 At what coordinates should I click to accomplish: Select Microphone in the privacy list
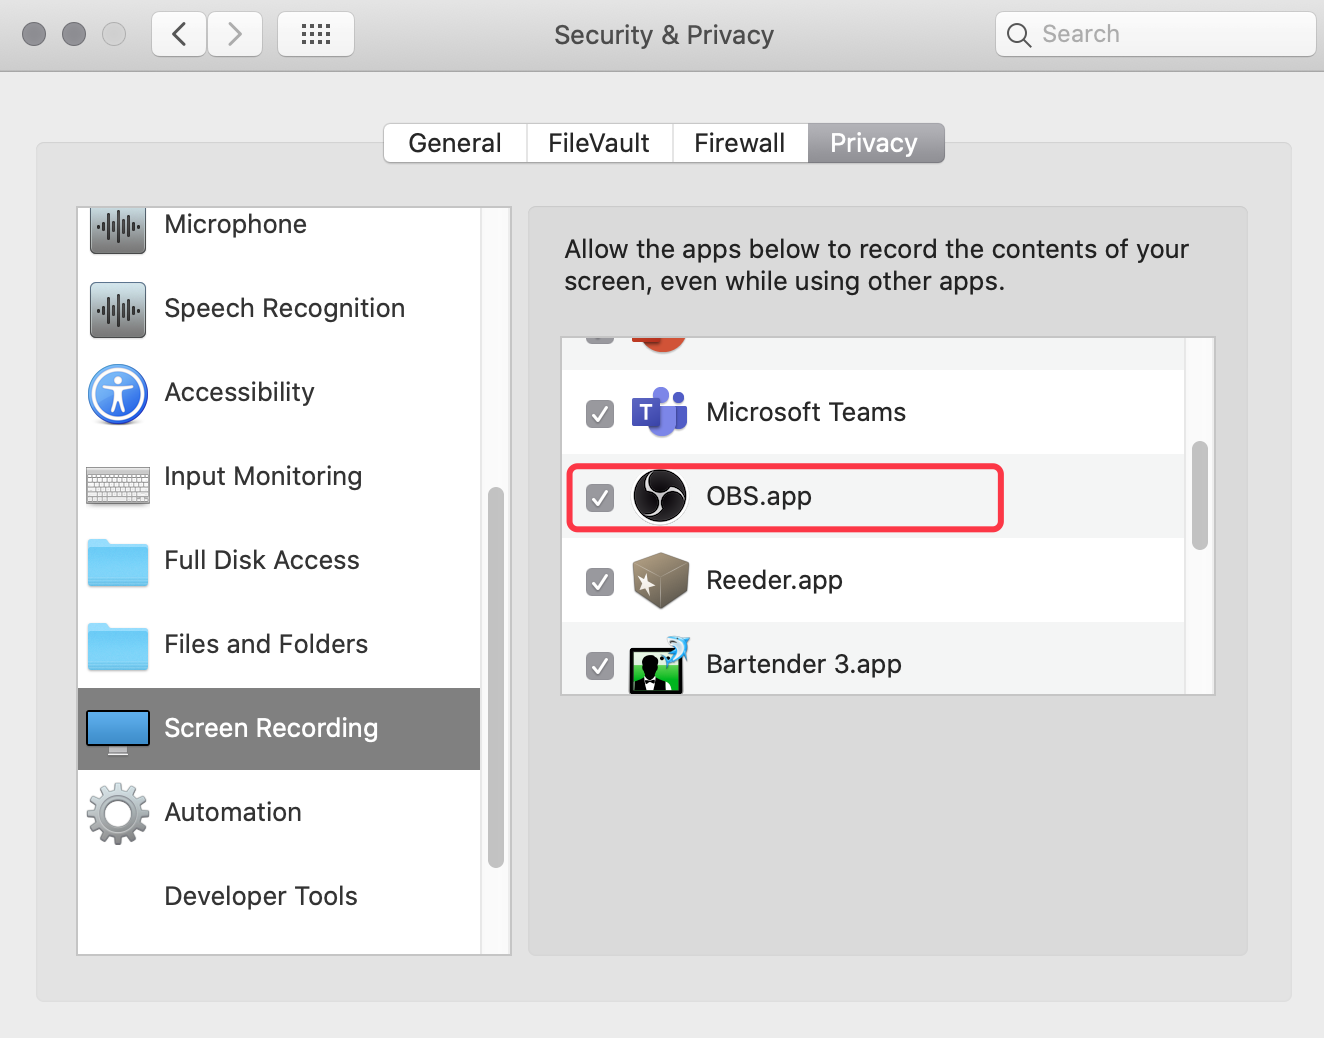235,224
